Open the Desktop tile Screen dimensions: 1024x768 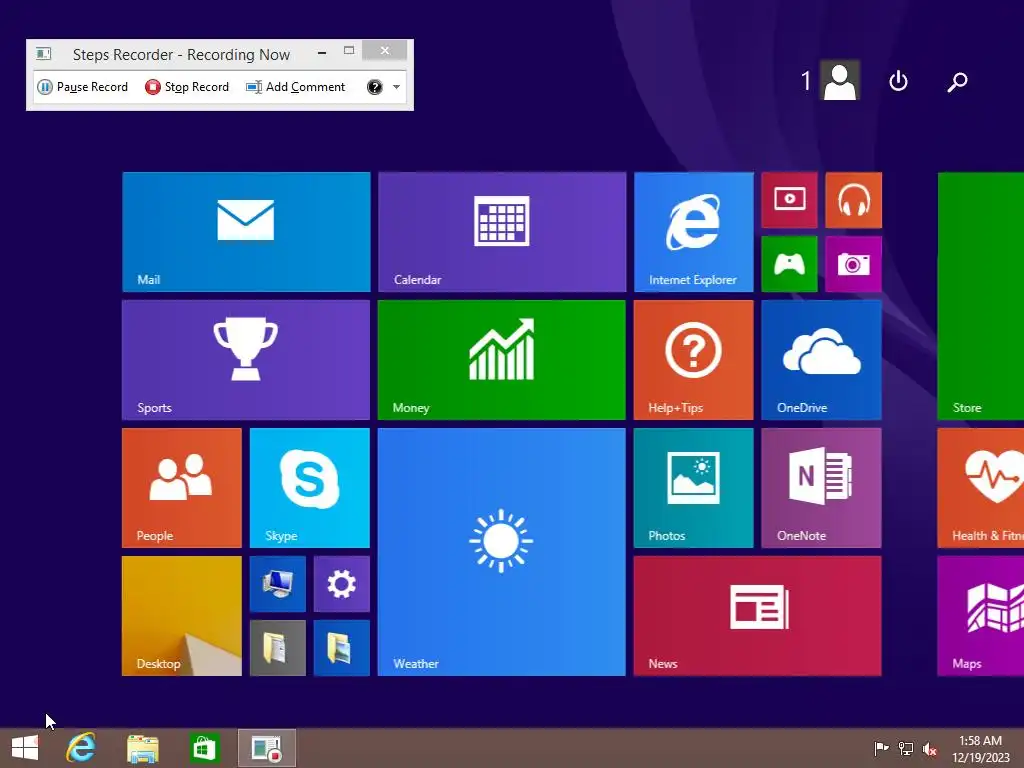(x=182, y=616)
